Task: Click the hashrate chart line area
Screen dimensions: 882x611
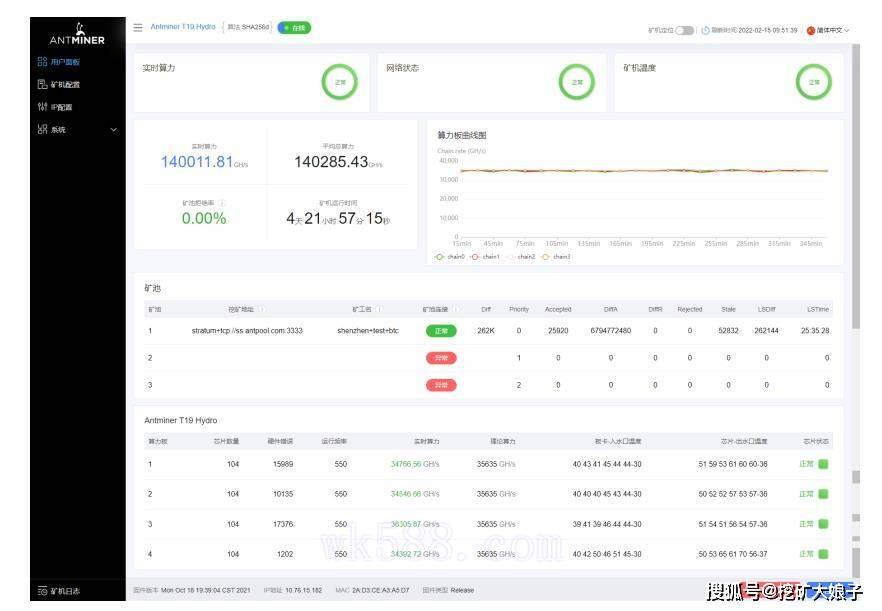Action: click(644, 170)
